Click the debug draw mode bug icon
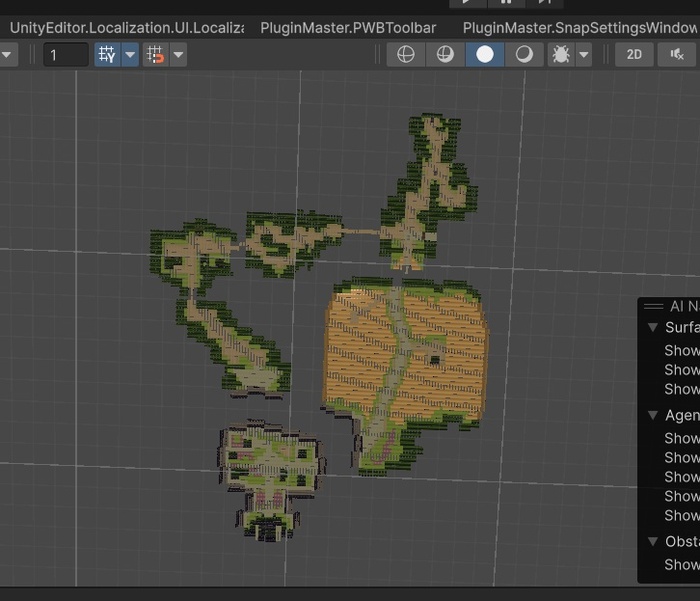The image size is (700, 601). (x=561, y=54)
